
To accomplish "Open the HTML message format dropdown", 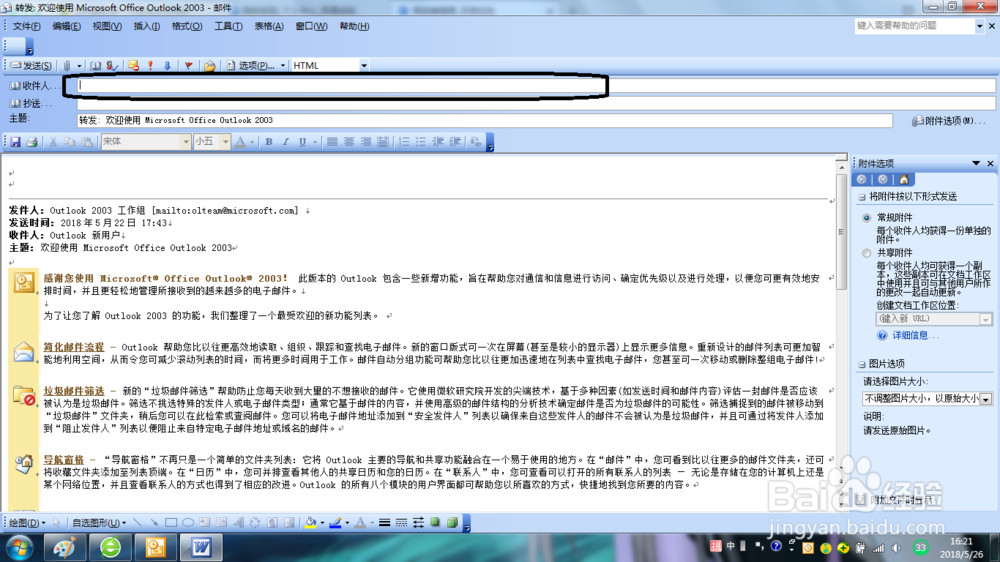I will pyautogui.click(x=364, y=66).
